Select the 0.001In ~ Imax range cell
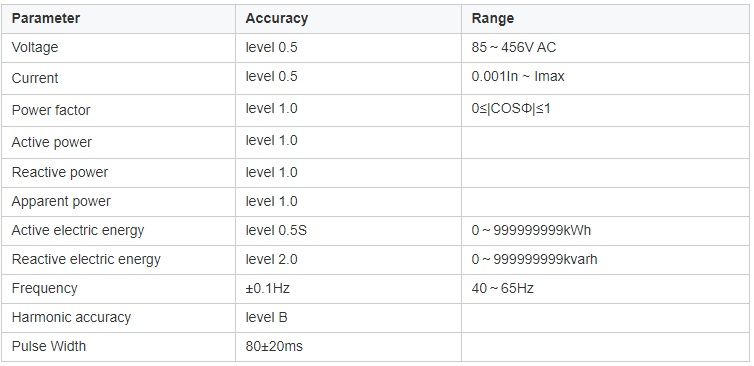Screen dimensions: 754x366 coord(605,78)
